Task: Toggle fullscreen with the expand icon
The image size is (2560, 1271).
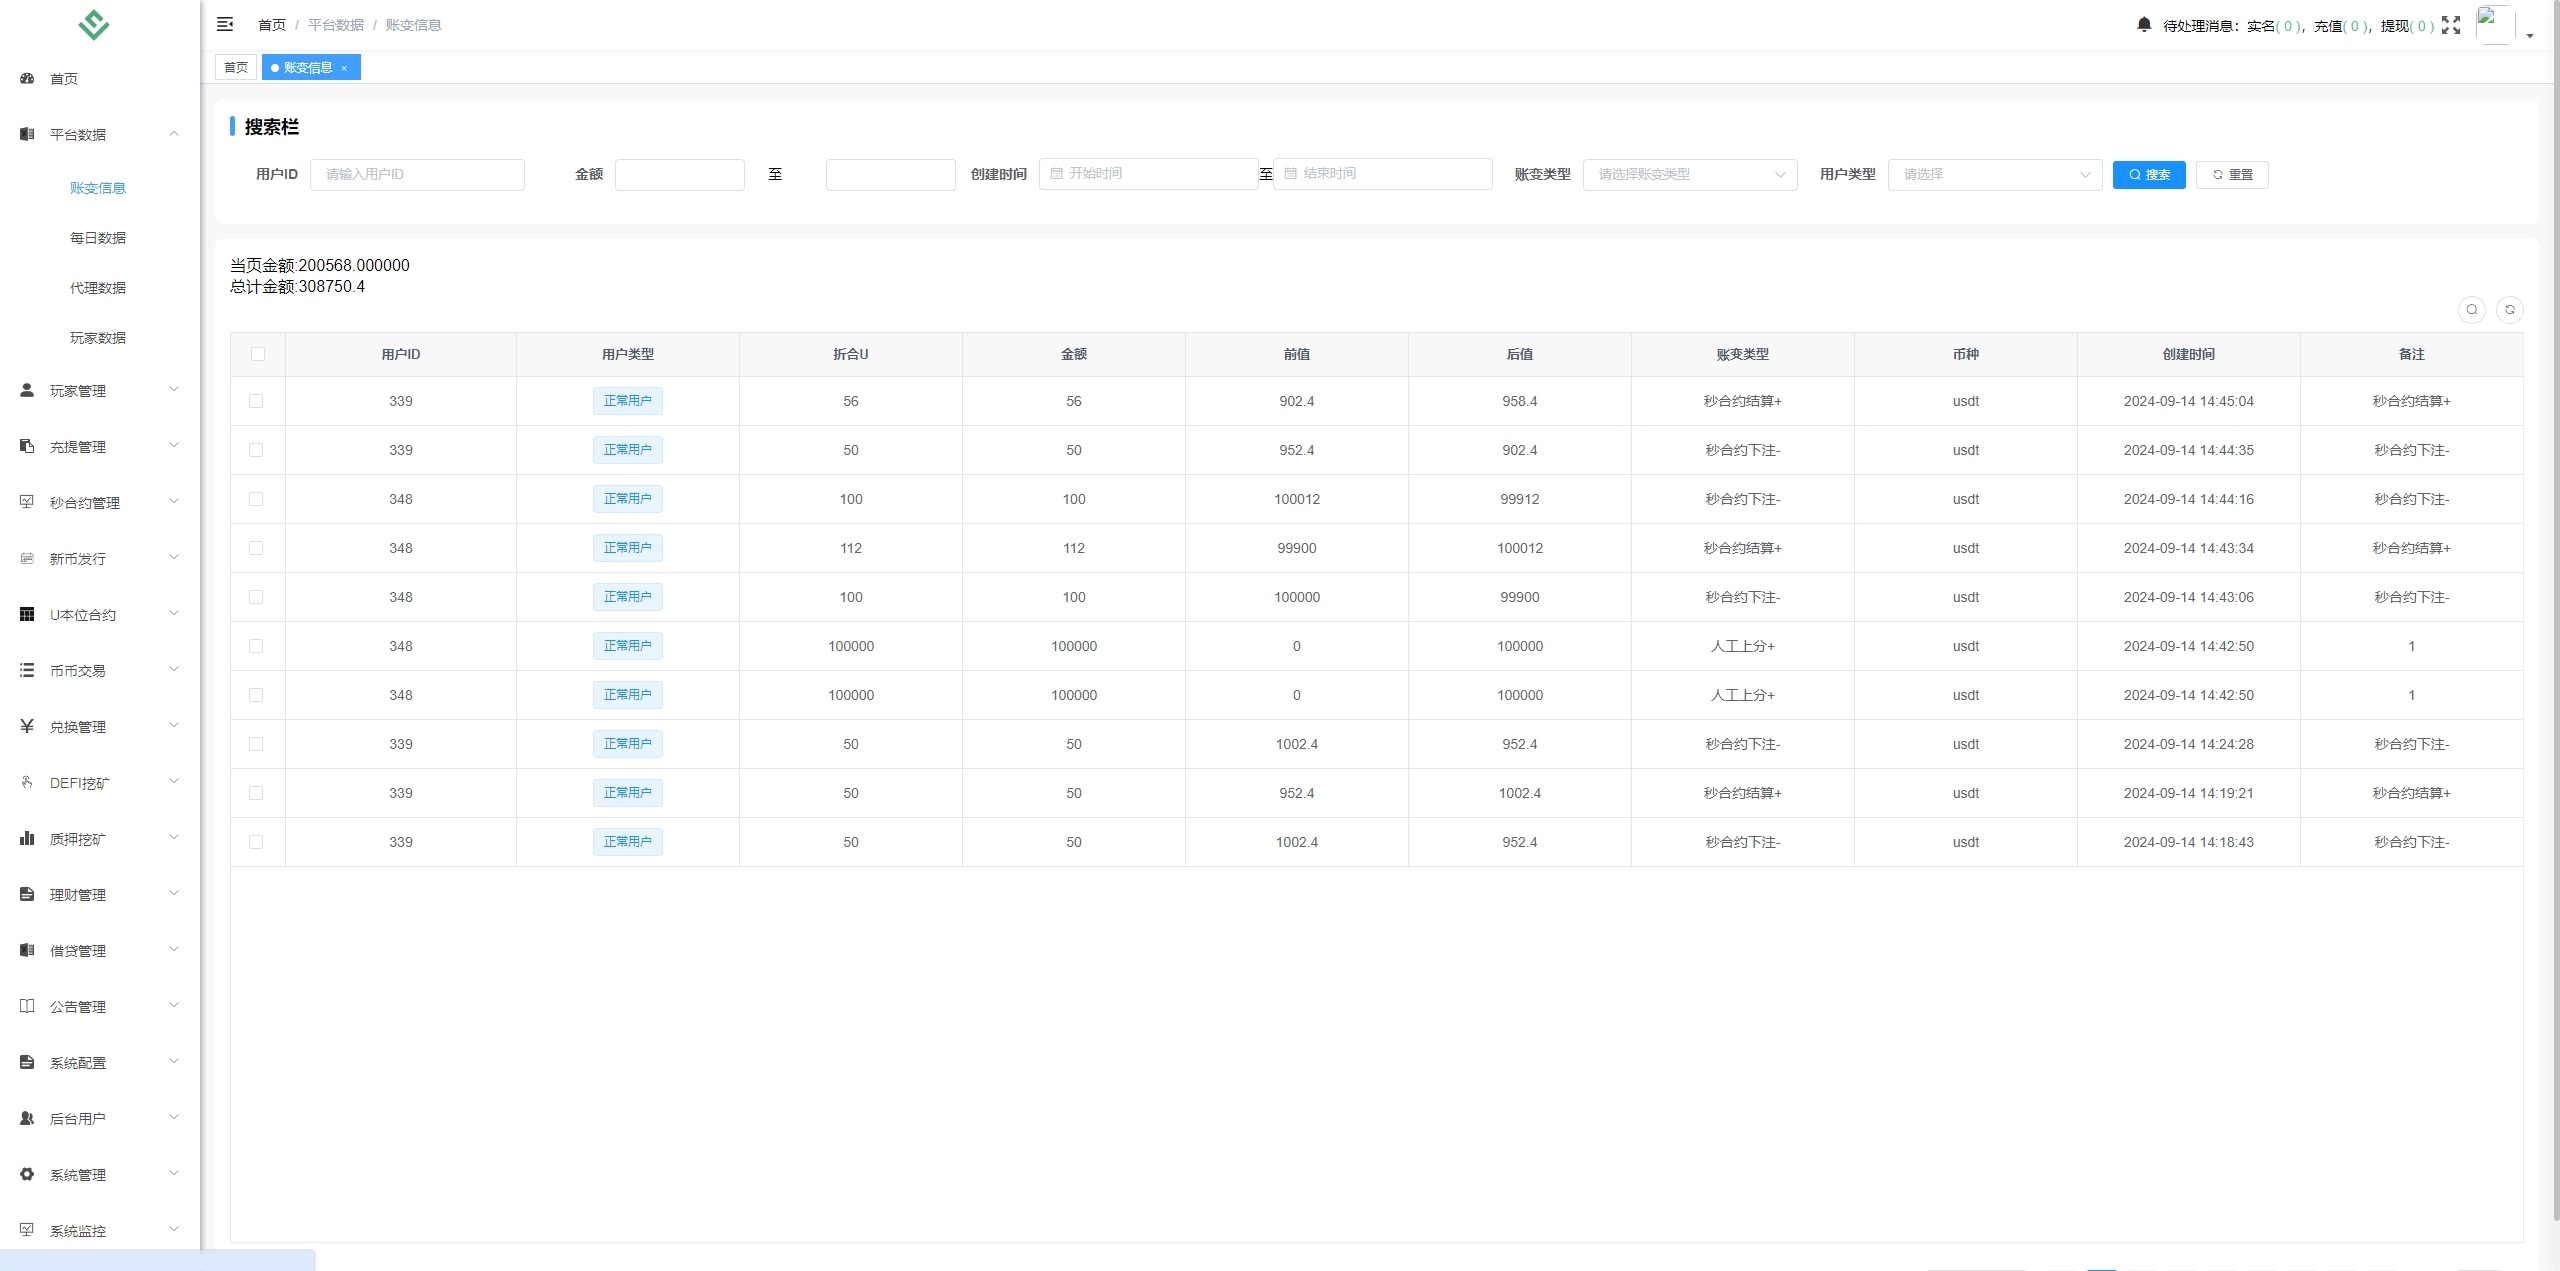Action: 2450,25
